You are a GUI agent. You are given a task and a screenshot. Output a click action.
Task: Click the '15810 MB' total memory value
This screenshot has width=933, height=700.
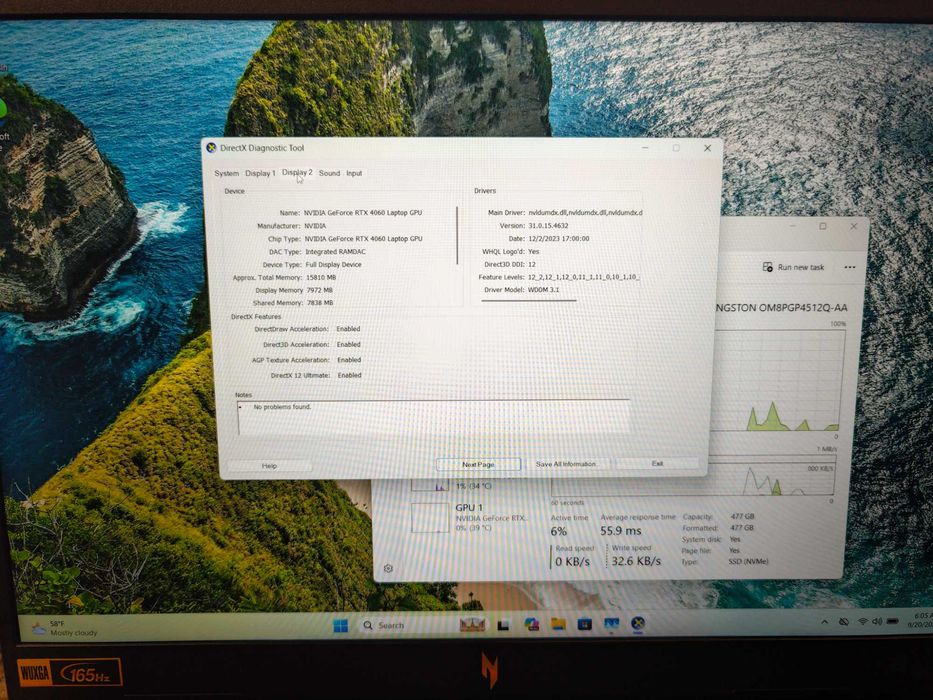[x=321, y=277]
